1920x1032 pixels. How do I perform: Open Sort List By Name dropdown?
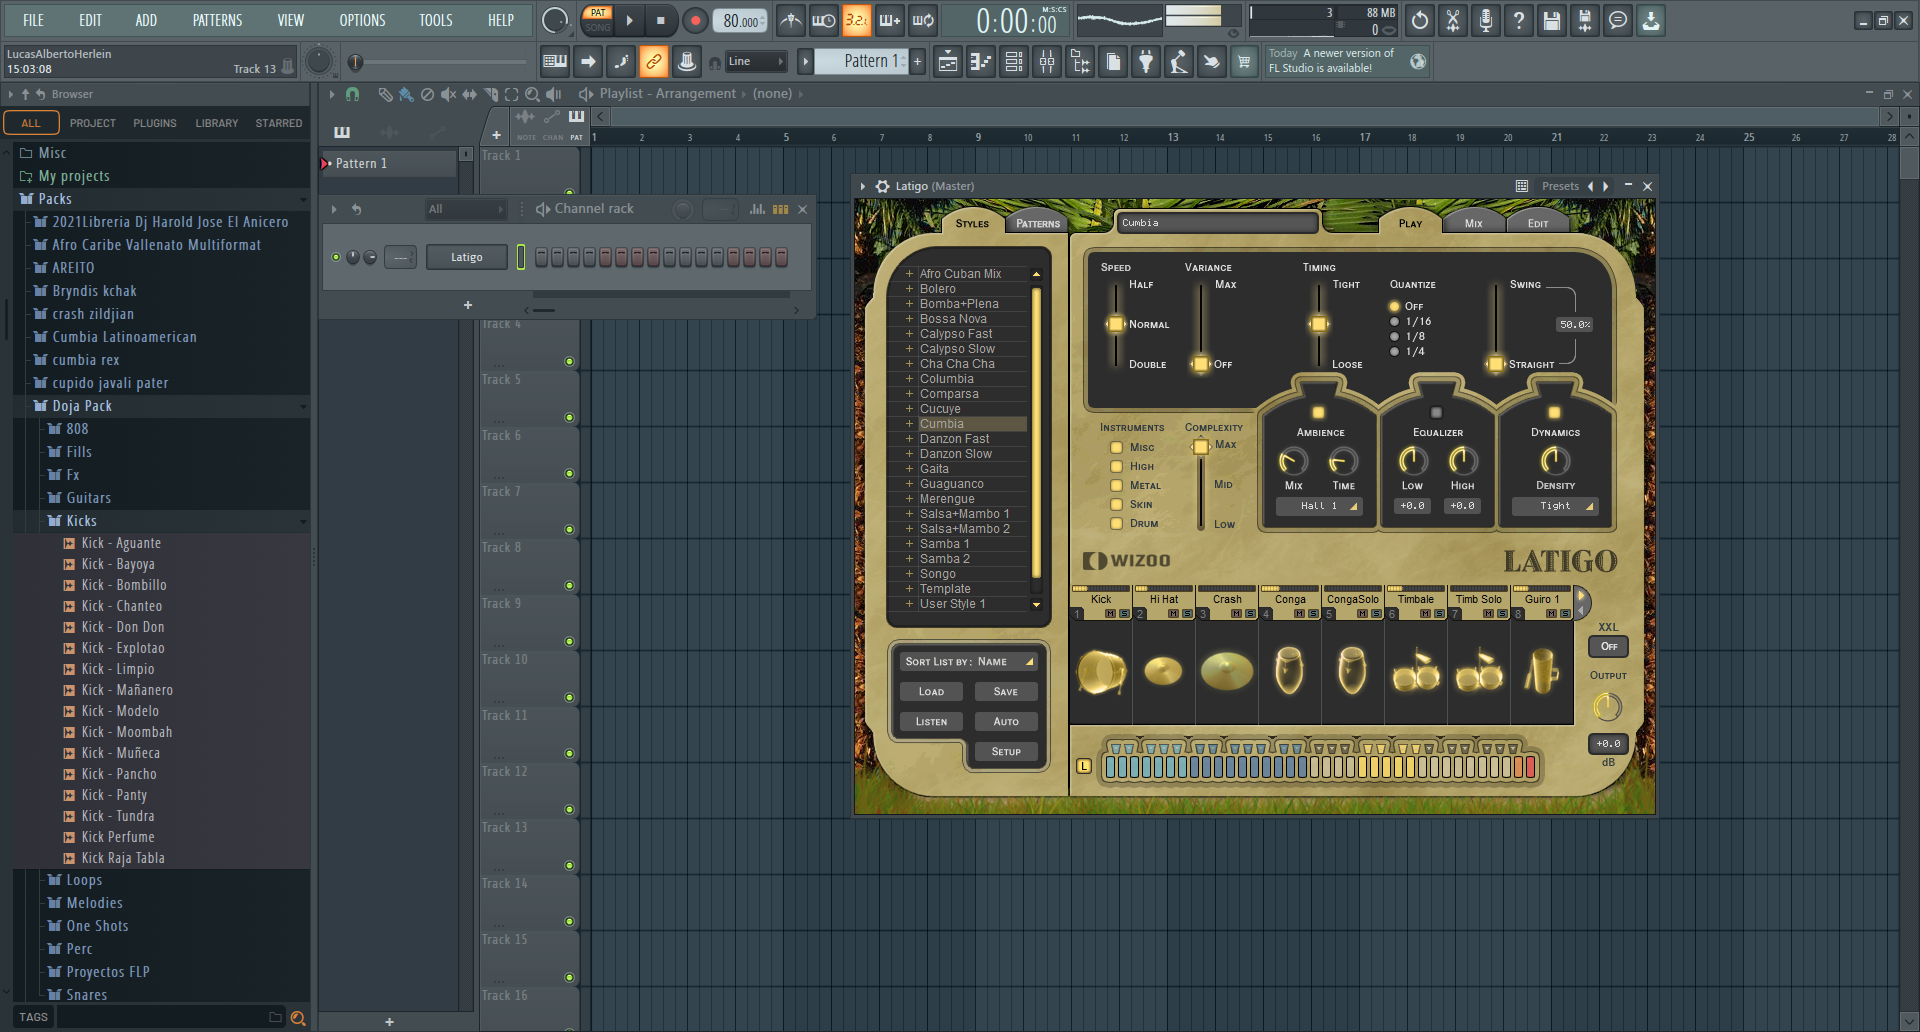point(967,662)
